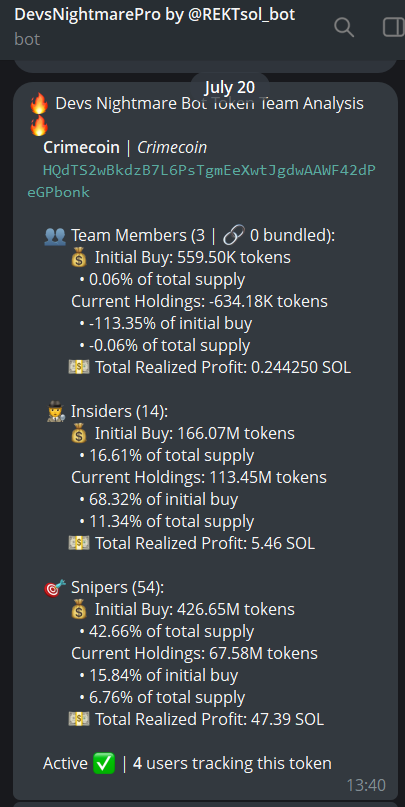Click the money bag beside Snipers Initial Buy
Image resolution: width=405 pixels, height=807 pixels.
(79, 609)
